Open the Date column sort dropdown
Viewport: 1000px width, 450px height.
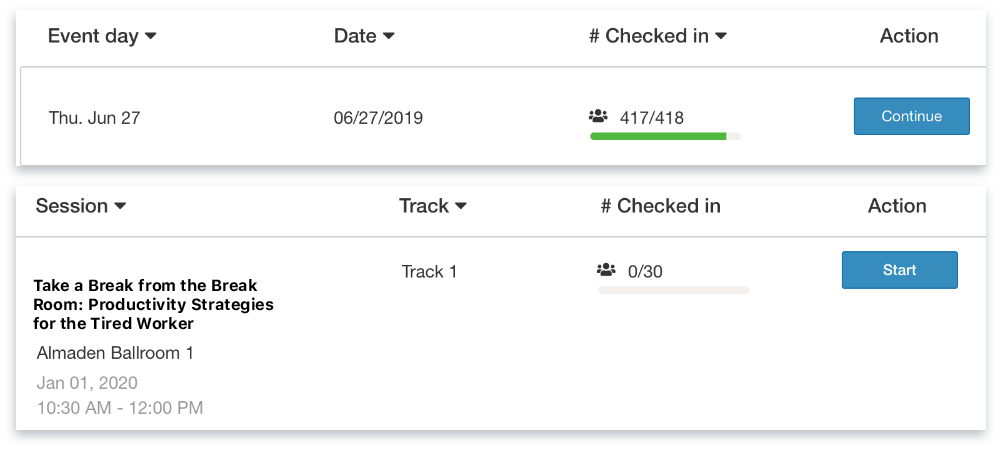click(x=364, y=36)
